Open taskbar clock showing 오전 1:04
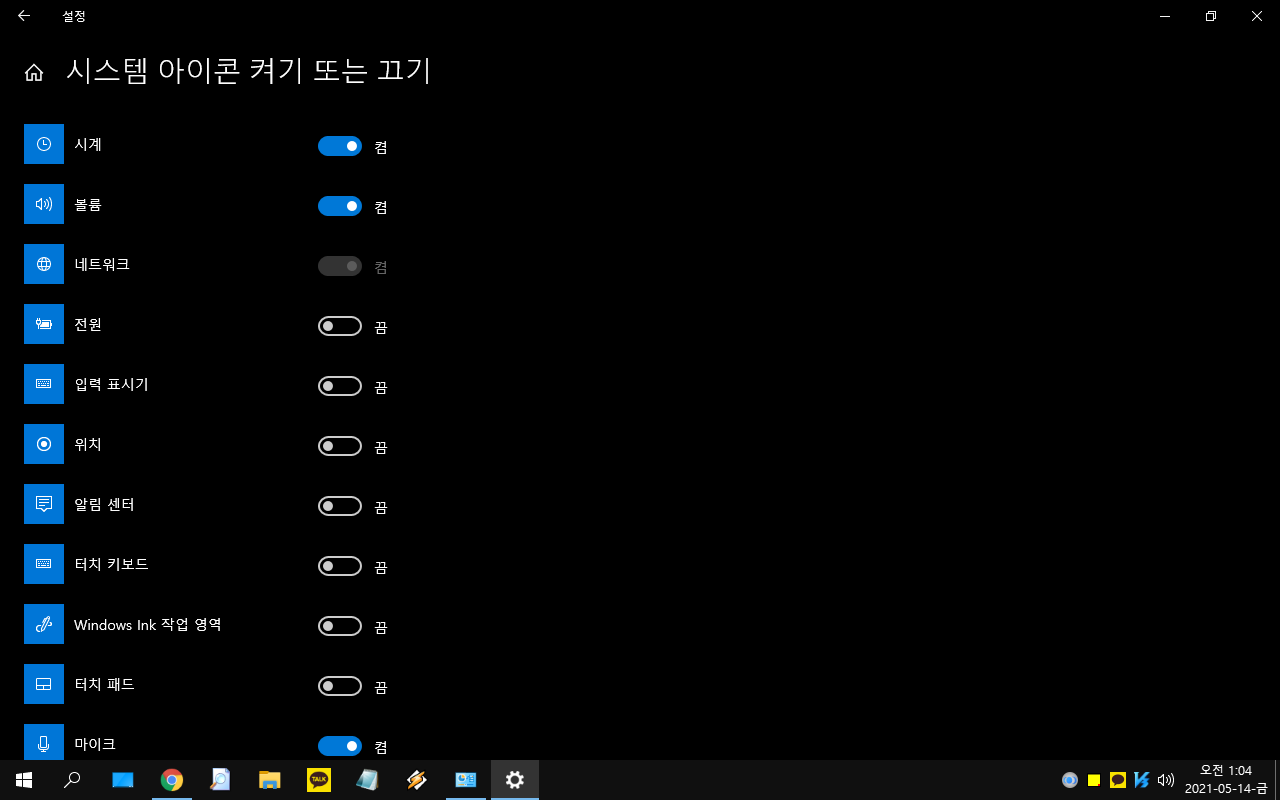This screenshot has width=1280, height=800. pyautogui.click(x=1226, y=780)
